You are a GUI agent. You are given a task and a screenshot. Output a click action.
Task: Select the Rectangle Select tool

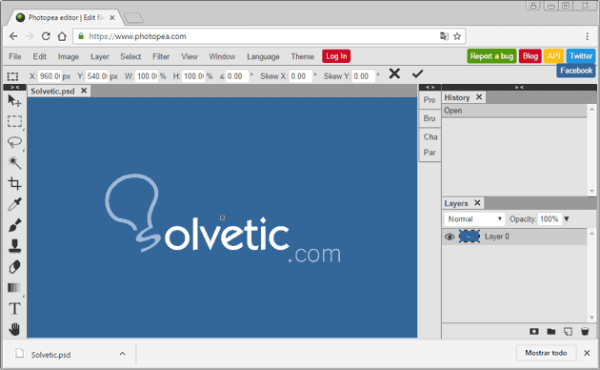pyautogui.click(x=15, y=121)
